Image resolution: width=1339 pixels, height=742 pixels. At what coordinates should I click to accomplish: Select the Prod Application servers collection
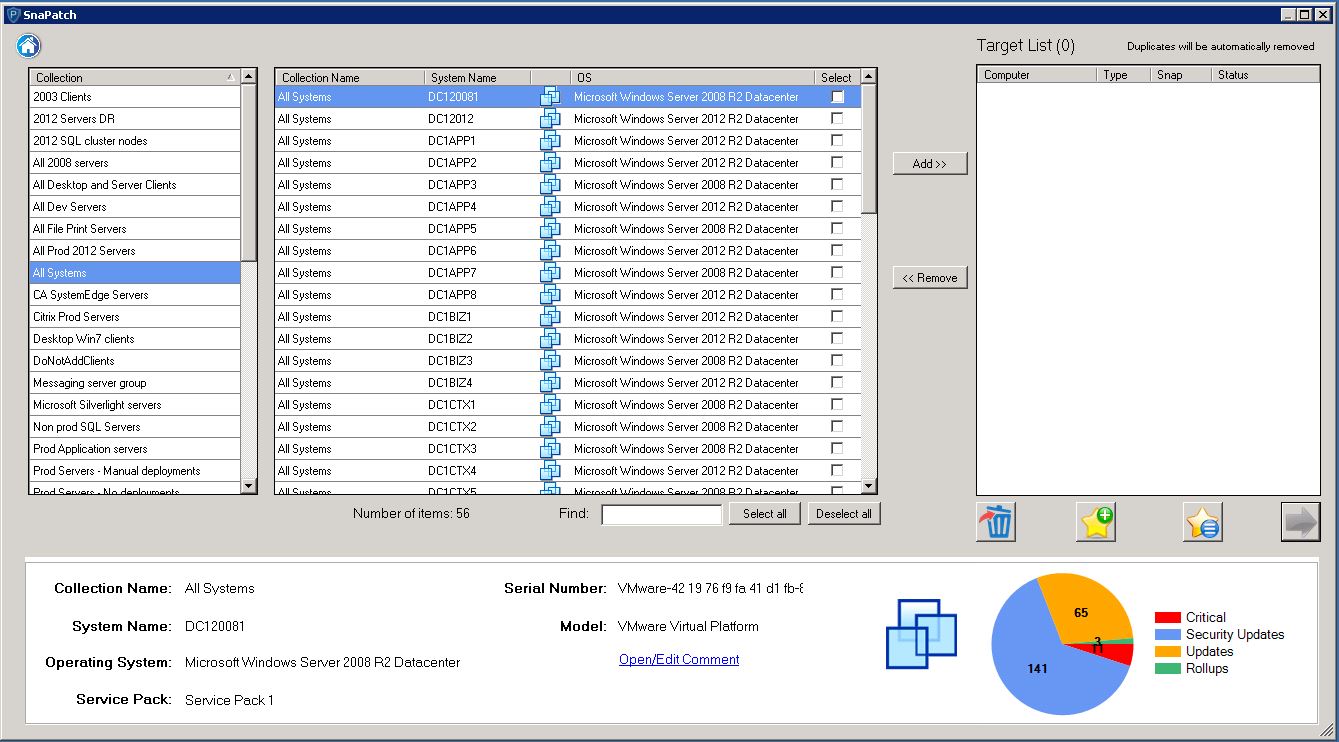pyautogui.click(x=135, y=449)
